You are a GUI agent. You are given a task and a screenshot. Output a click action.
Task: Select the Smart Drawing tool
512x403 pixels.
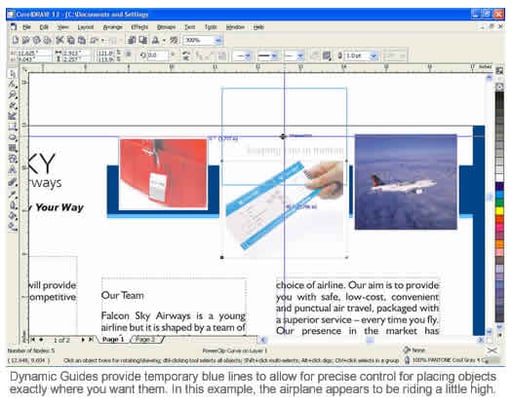click(x=12, y=116)
